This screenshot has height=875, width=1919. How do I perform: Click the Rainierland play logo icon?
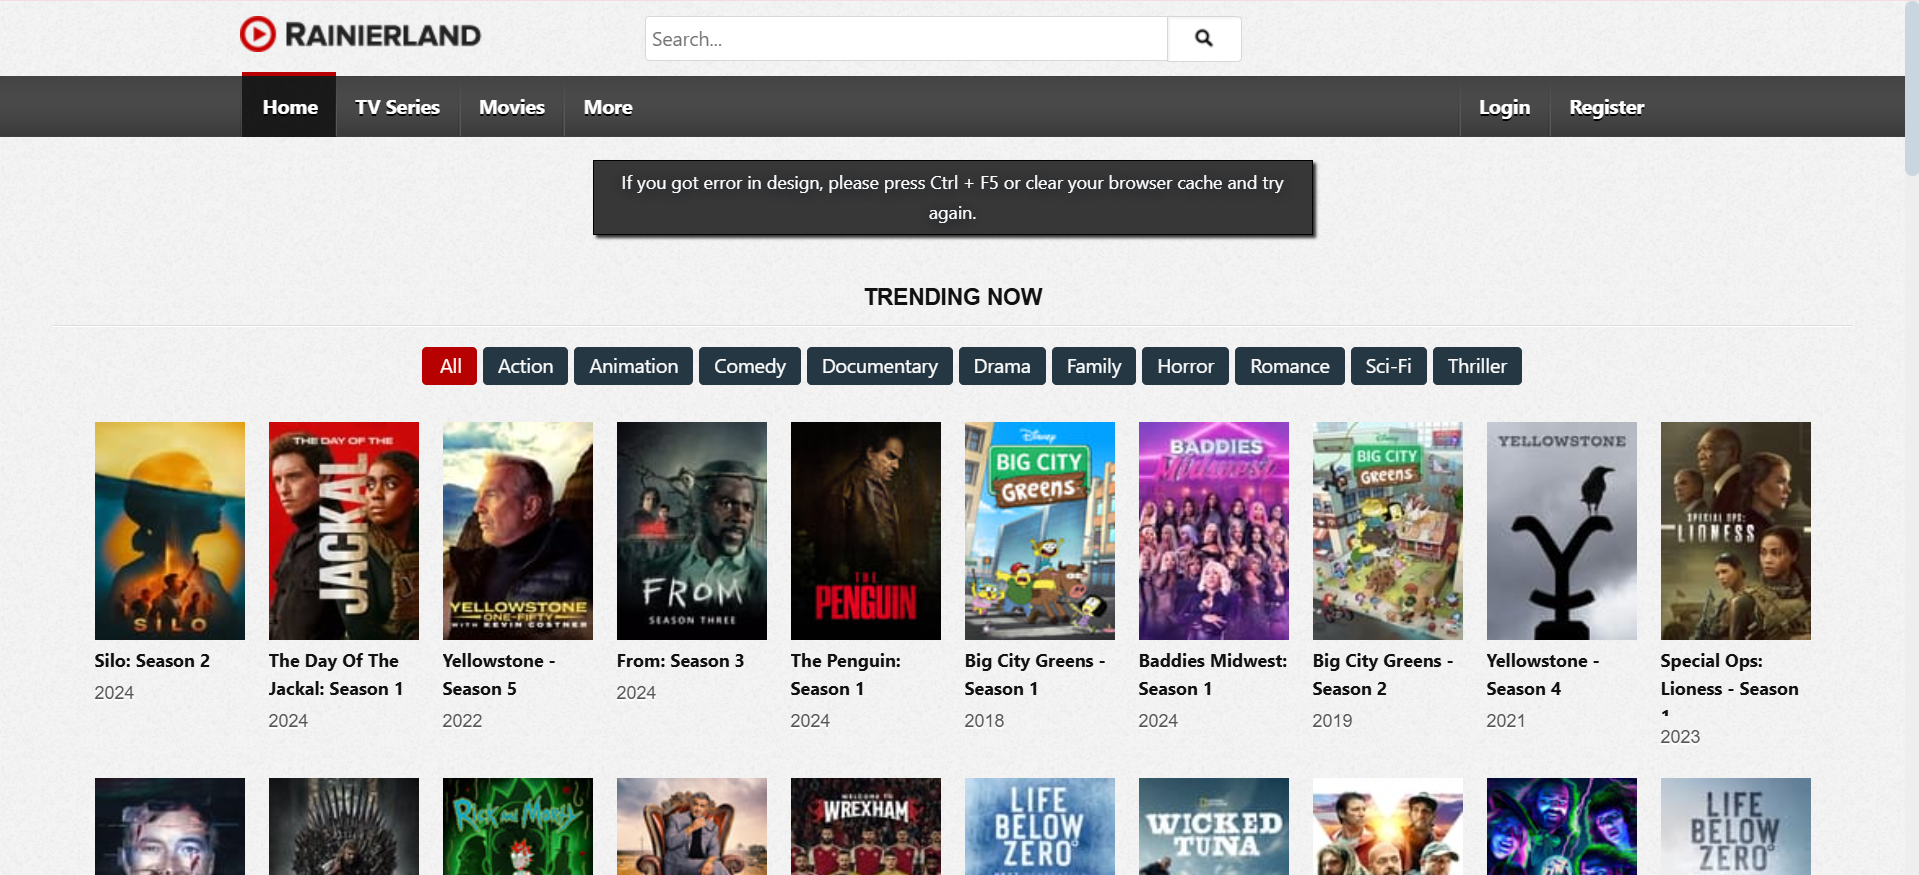[x=258, y=35]
